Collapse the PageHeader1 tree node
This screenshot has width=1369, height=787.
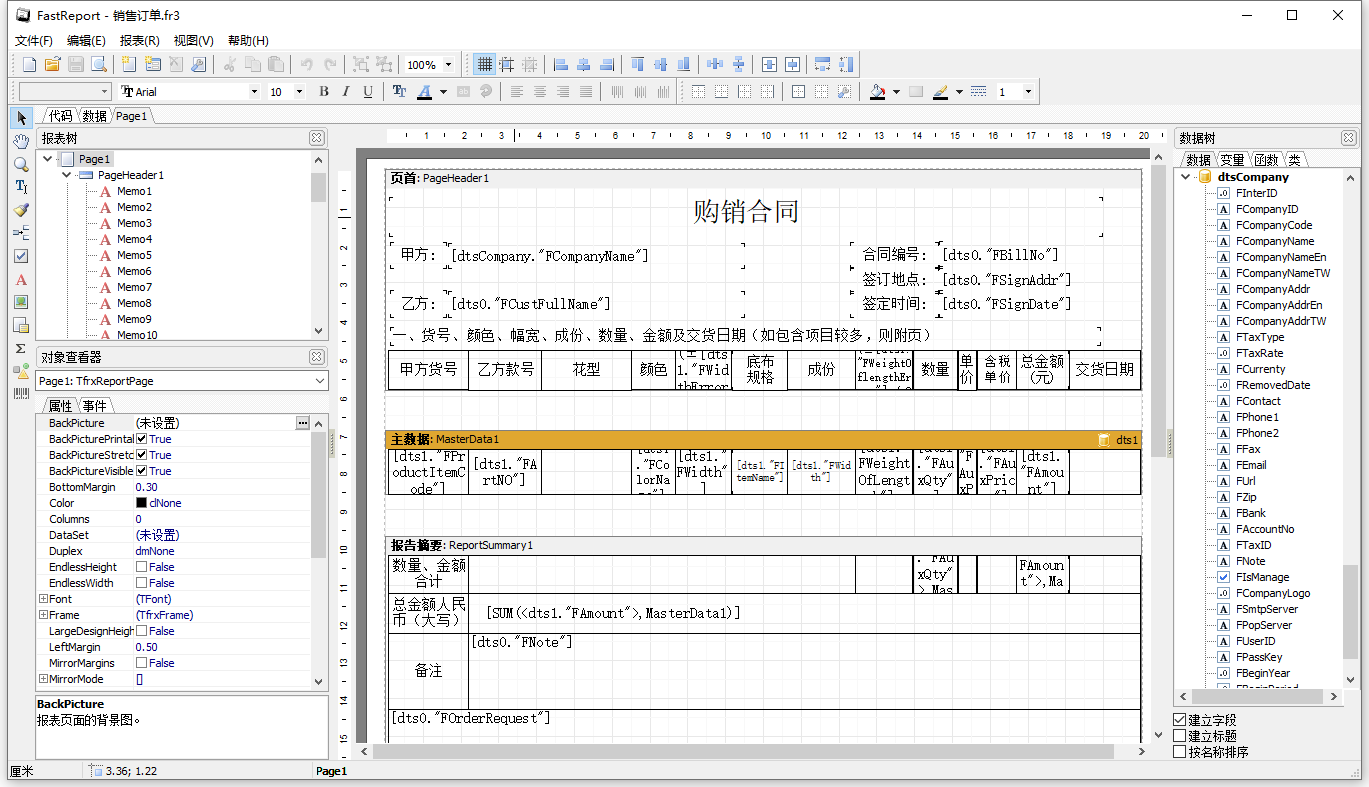point(66,175)
